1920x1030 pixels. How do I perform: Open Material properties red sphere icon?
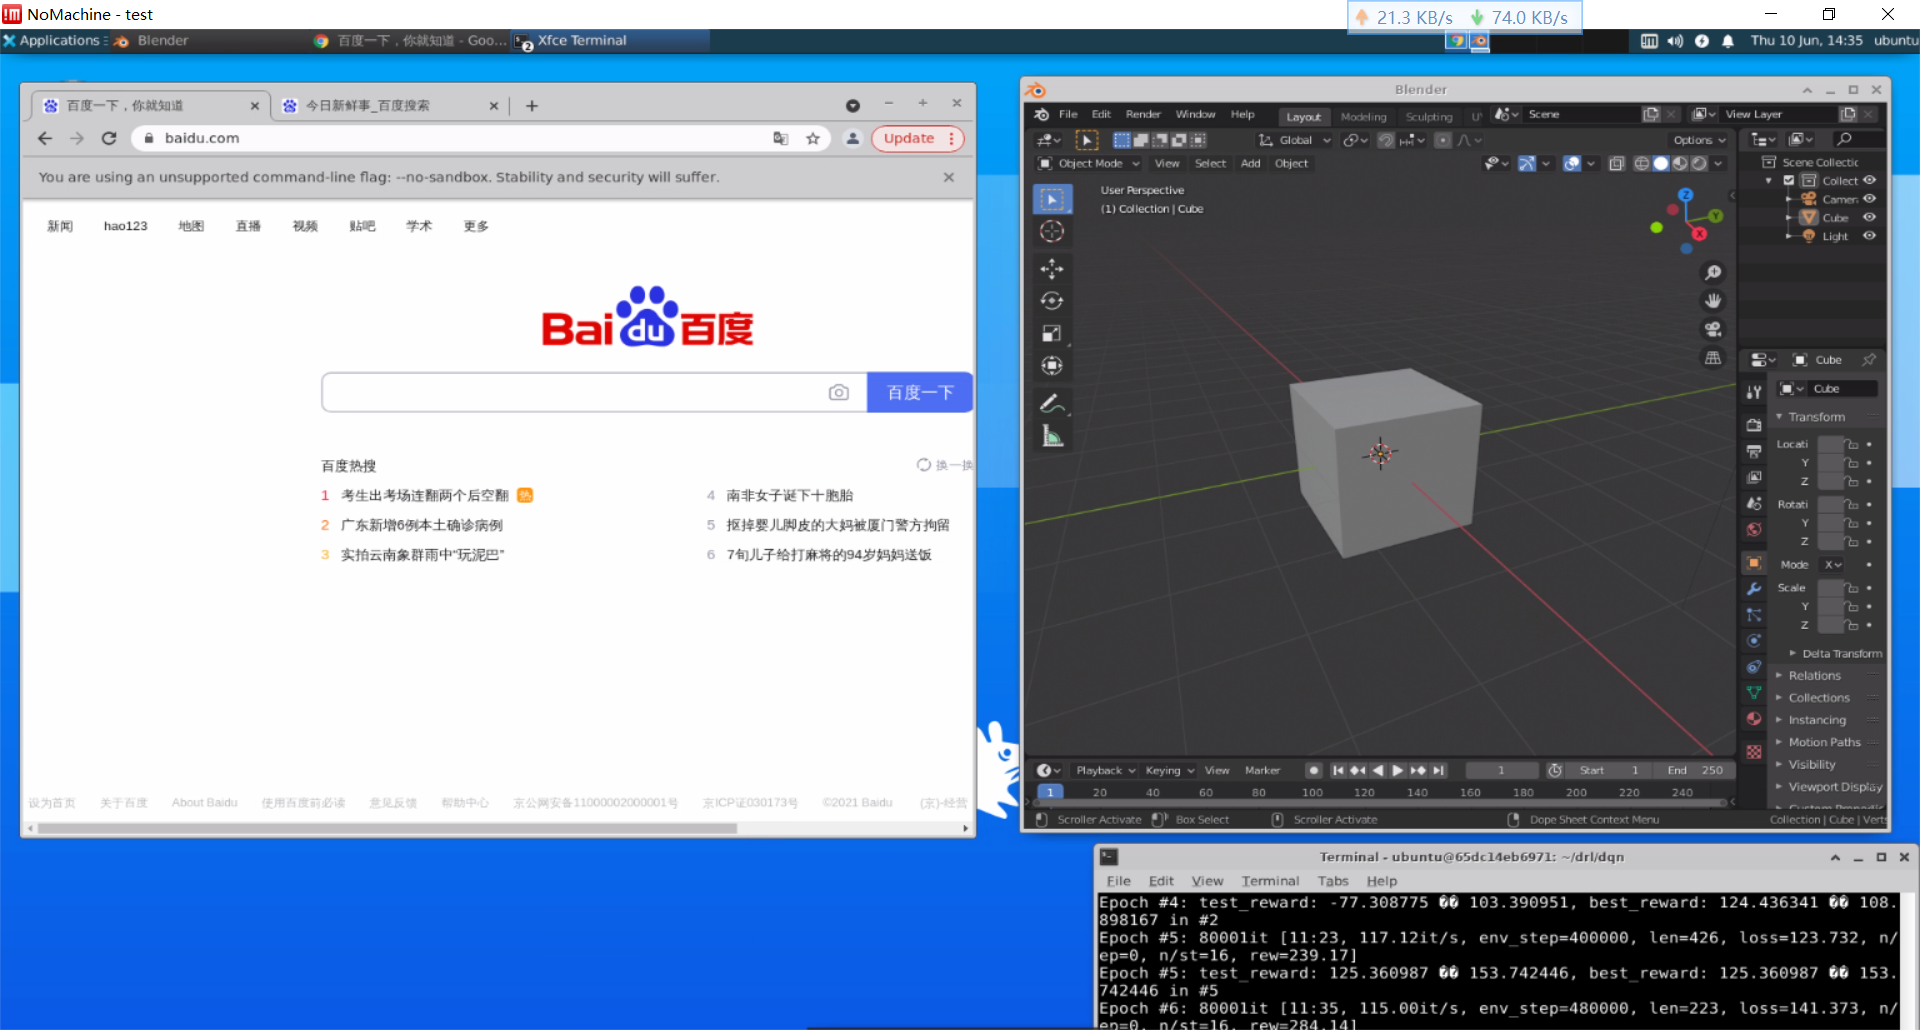[x=1754, y=719]
